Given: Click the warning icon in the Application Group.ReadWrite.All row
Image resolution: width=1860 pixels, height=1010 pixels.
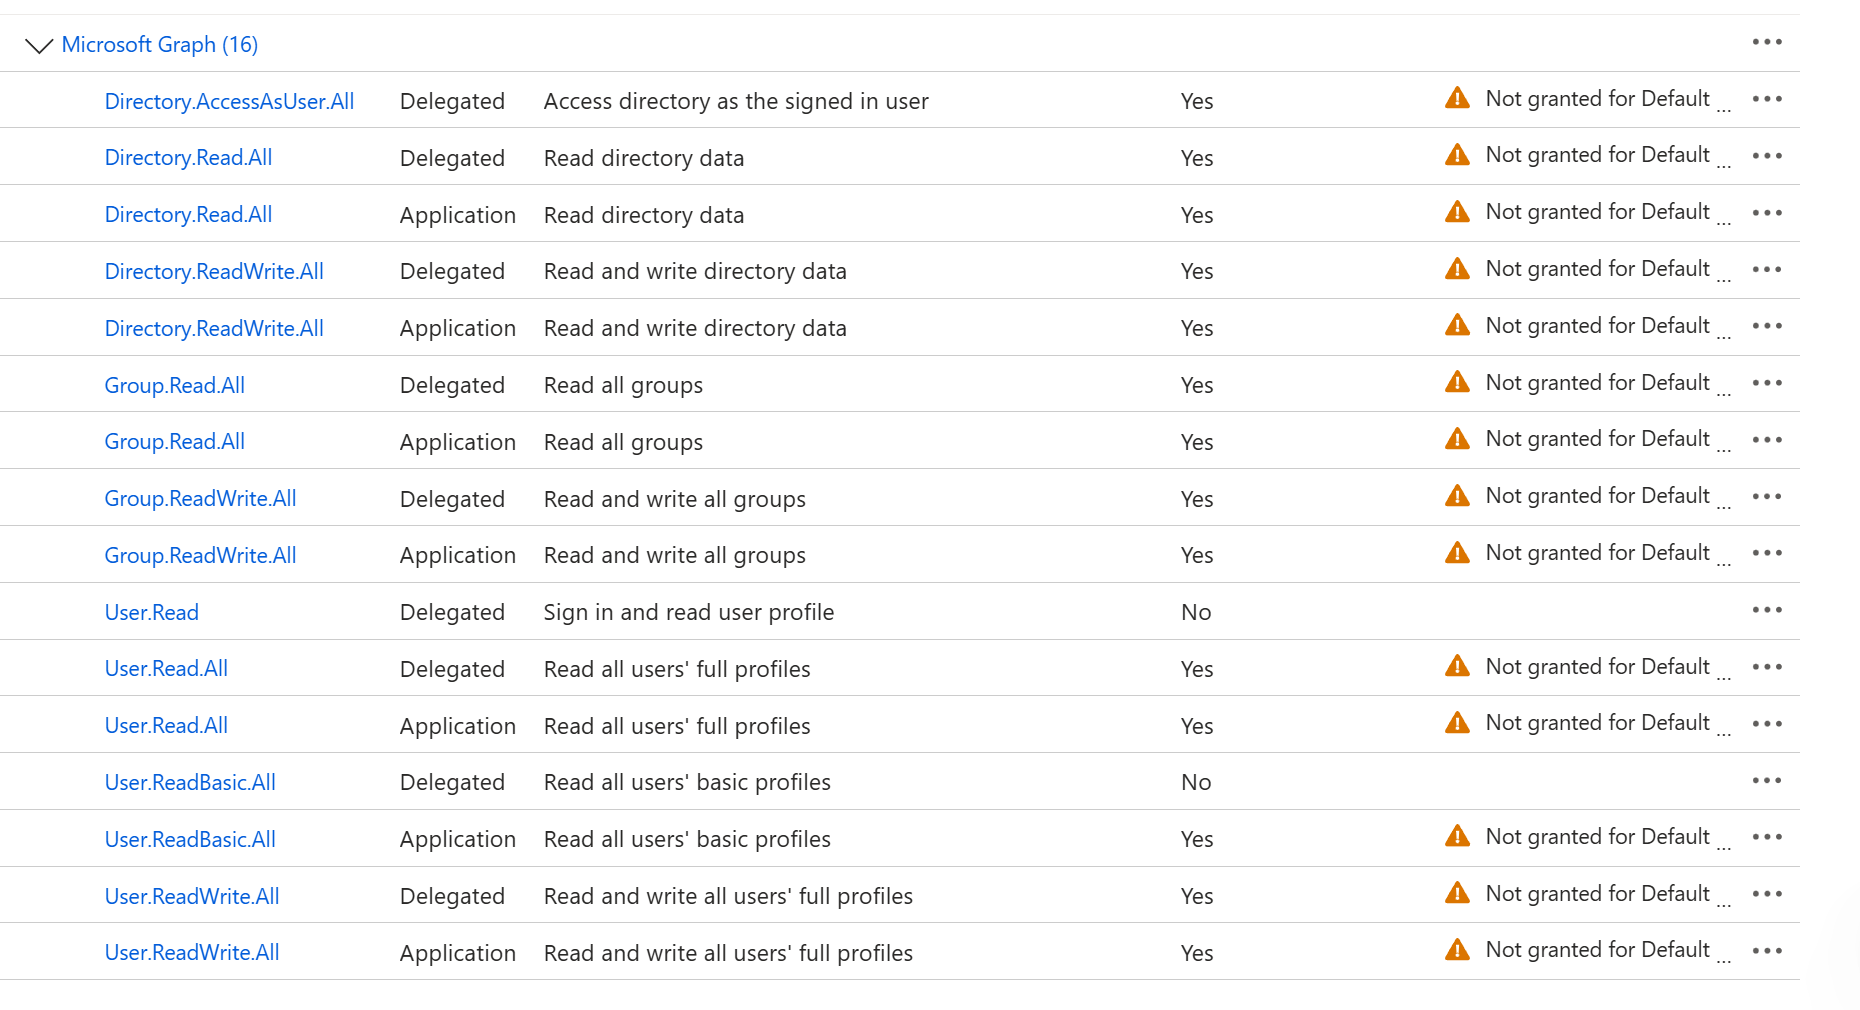Looking at the screenshot, I should coord(1457,552).
